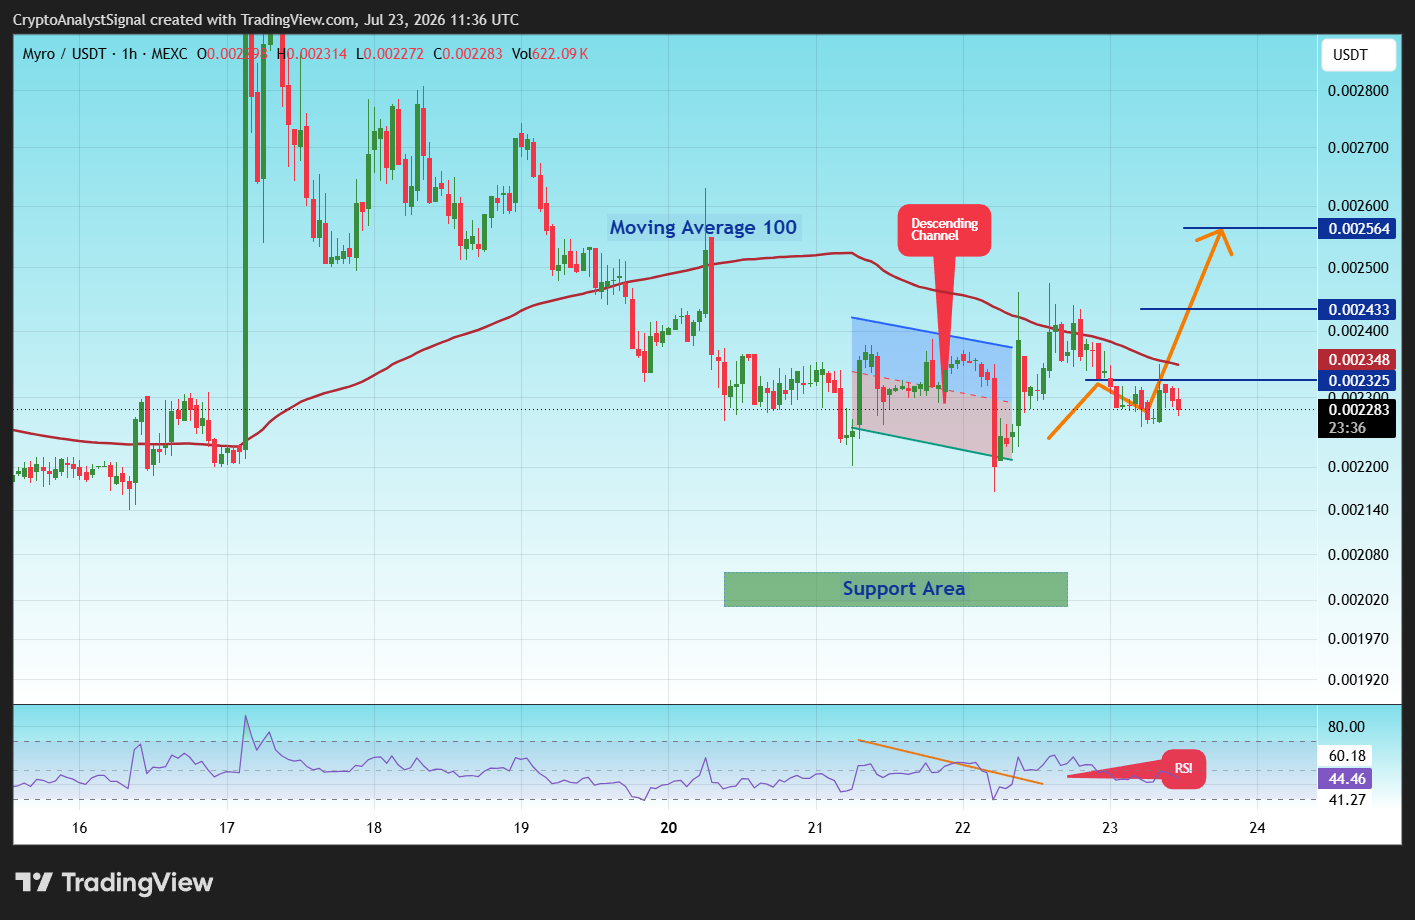Click the C0.002283 close value

(x=467, y=54)
